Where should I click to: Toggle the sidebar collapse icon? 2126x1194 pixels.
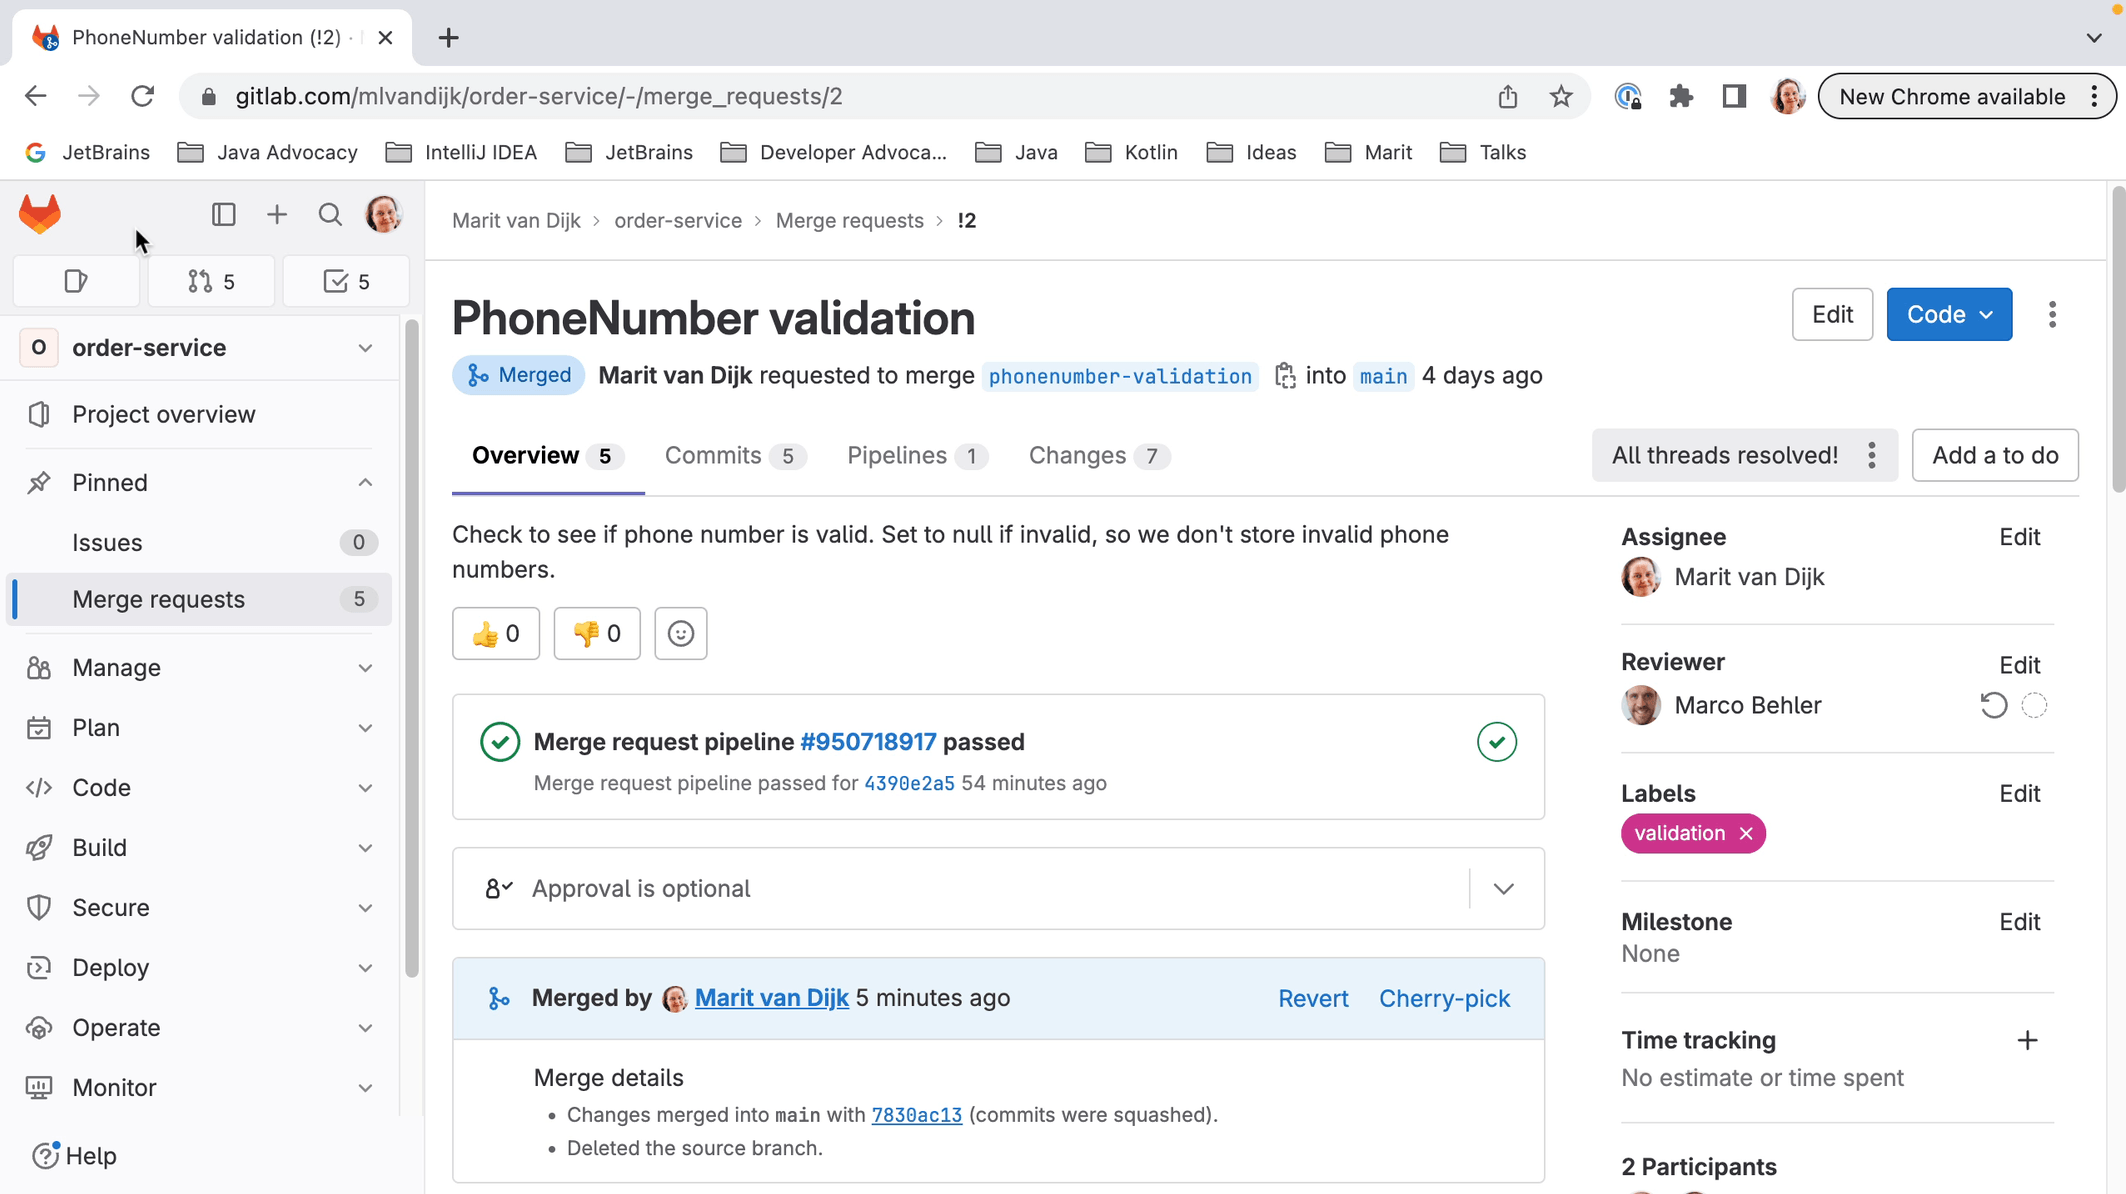point(223,215)
